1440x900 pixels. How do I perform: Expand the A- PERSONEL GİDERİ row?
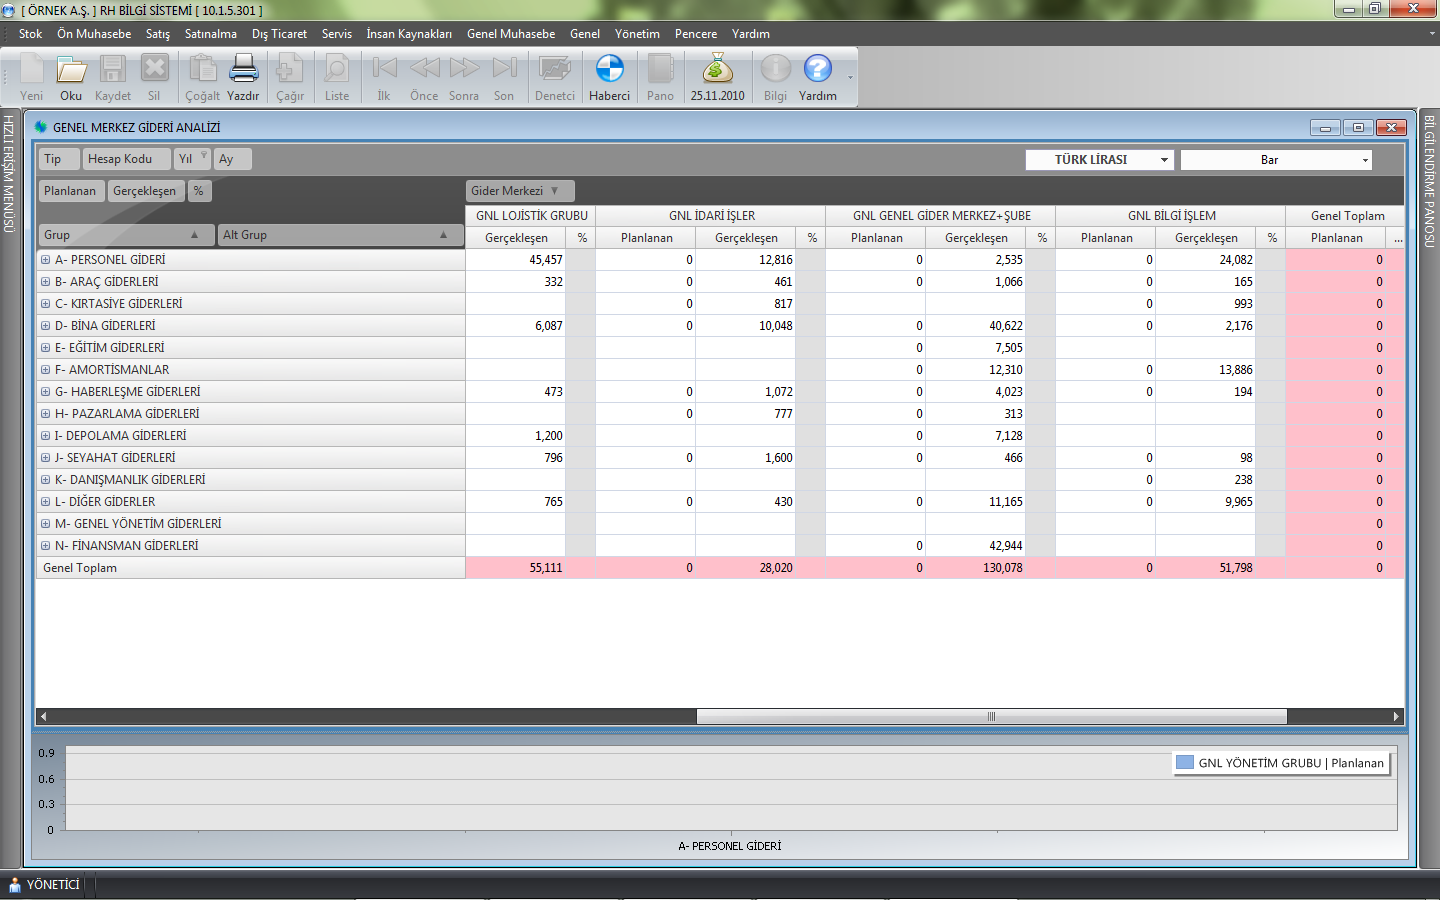(x=45, y=260)
